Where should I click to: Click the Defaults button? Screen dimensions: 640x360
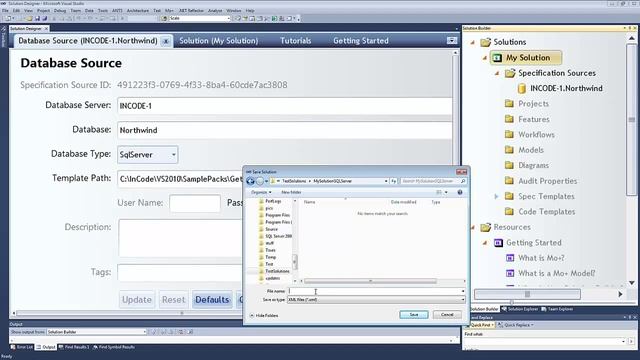click(x=212, y=300)
